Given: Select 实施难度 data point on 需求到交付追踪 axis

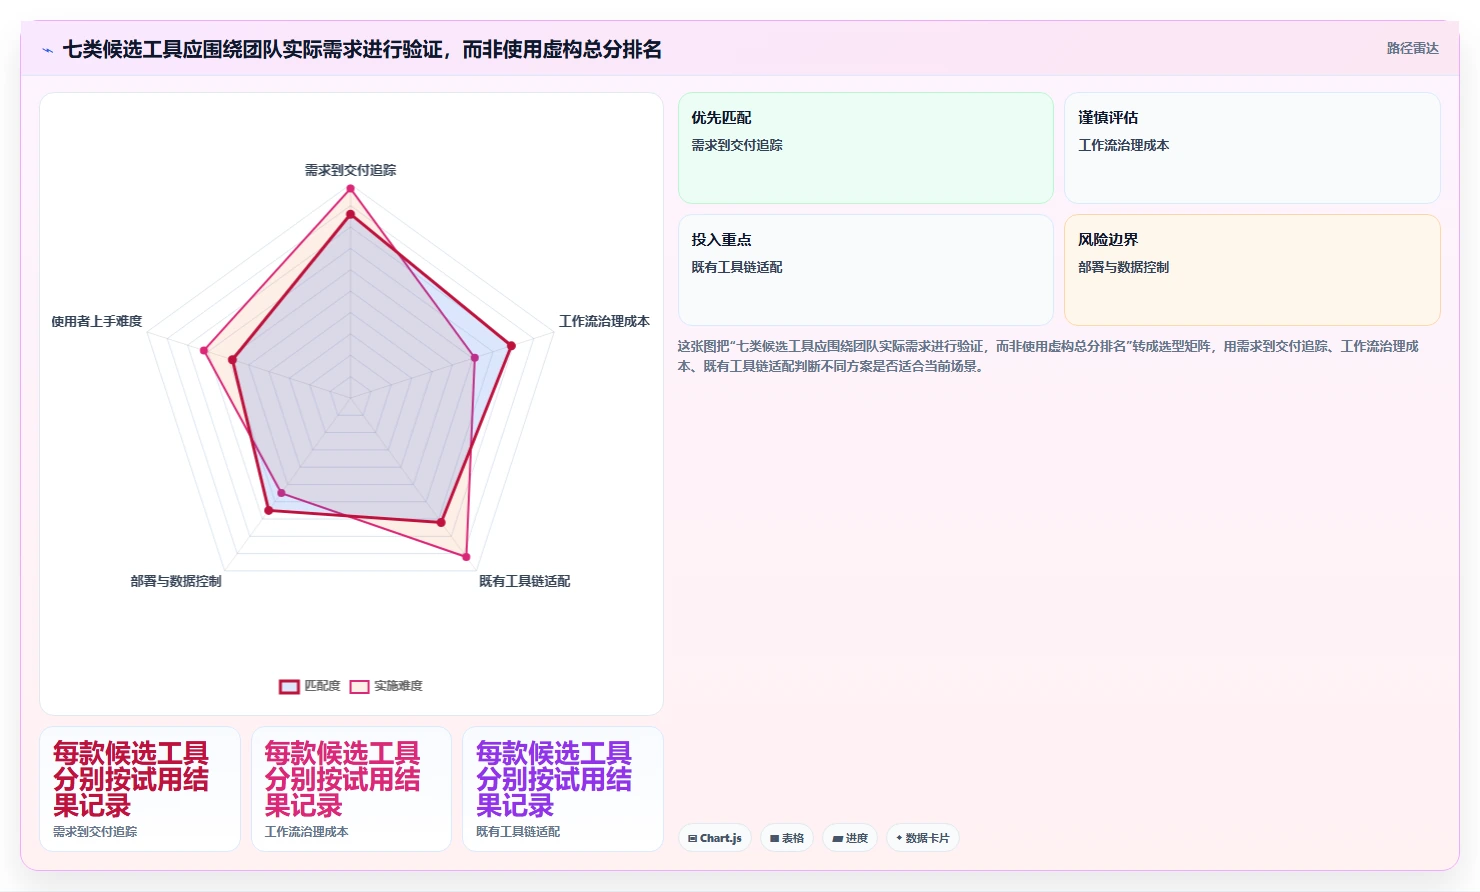Looking at the screenshot, I should click(x=350, y=188).
